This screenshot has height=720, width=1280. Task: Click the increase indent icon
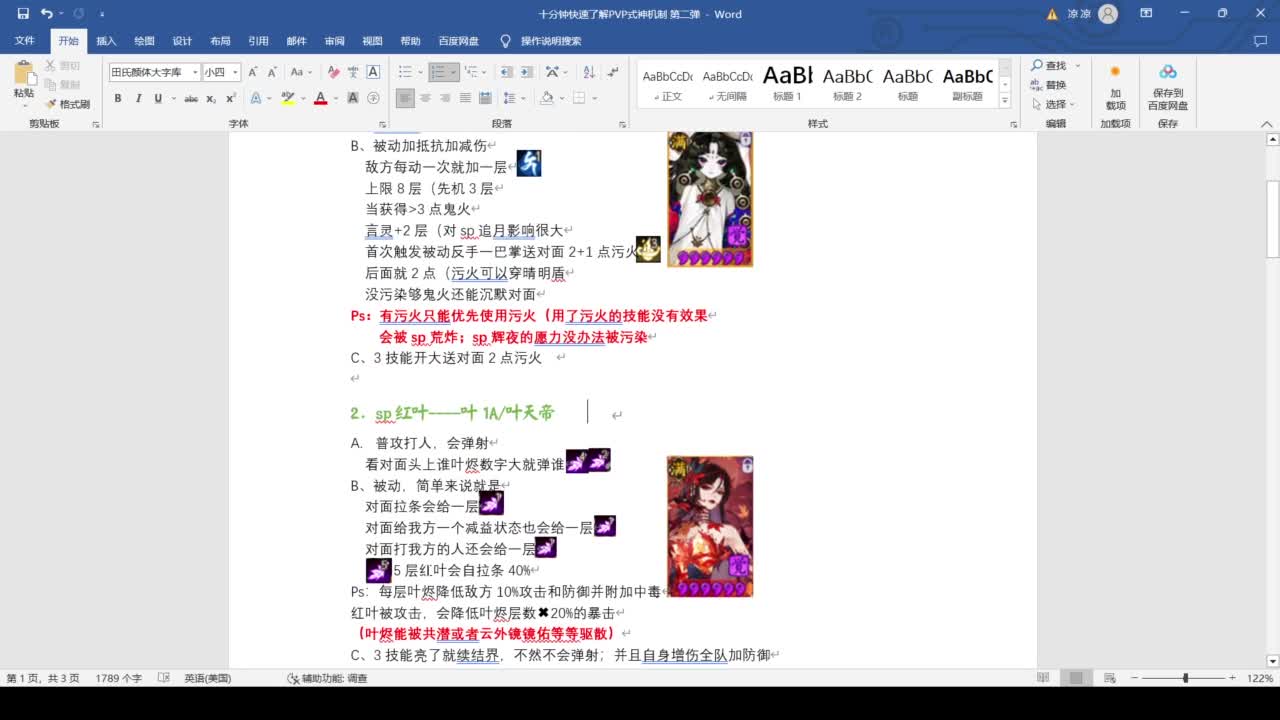point(526,72)
